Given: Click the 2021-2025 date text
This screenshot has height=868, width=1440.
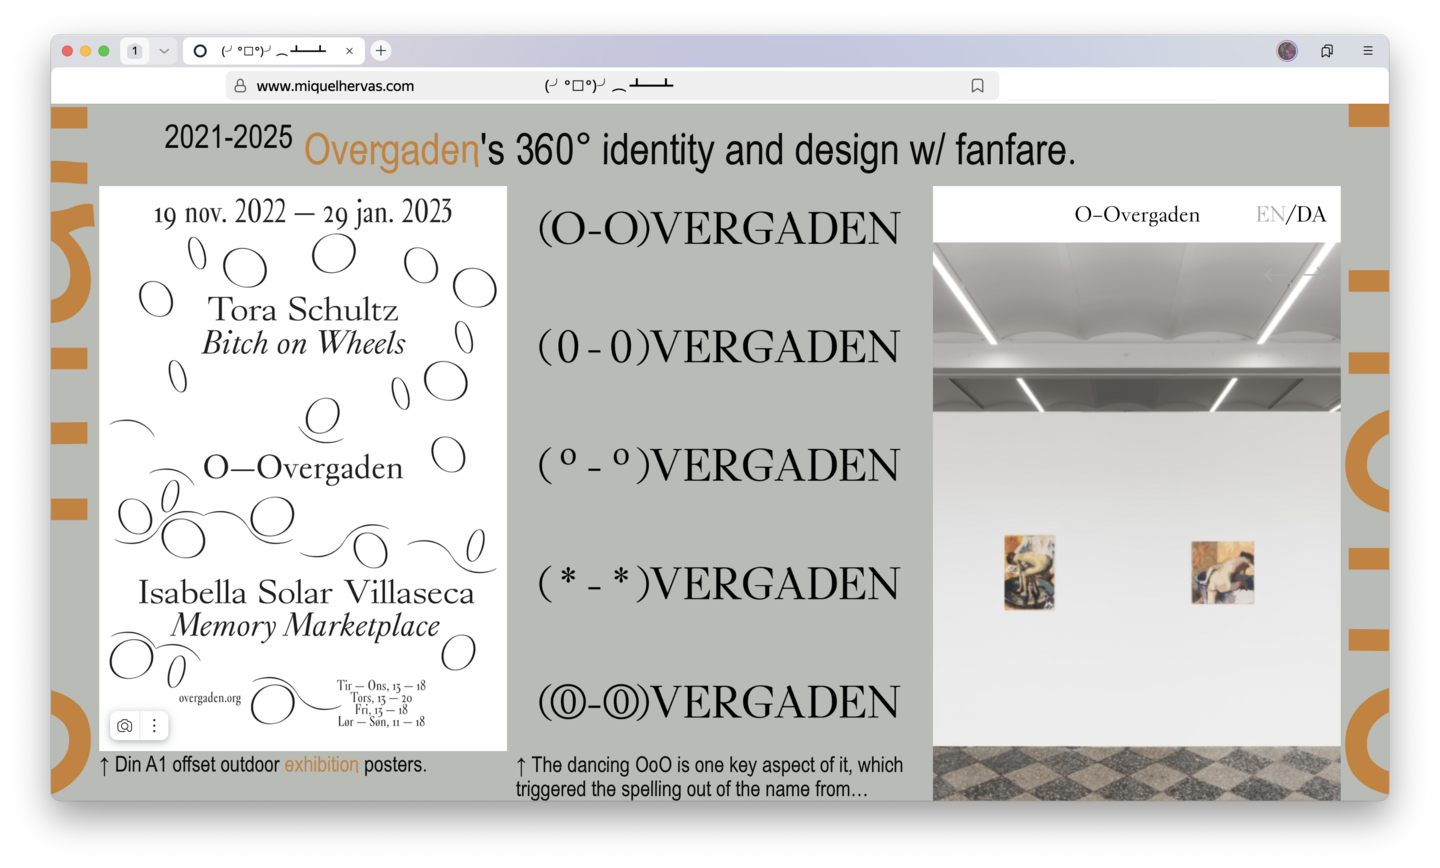Looking at the screenshot, I should pyautogui.click(x=228, y=137).
